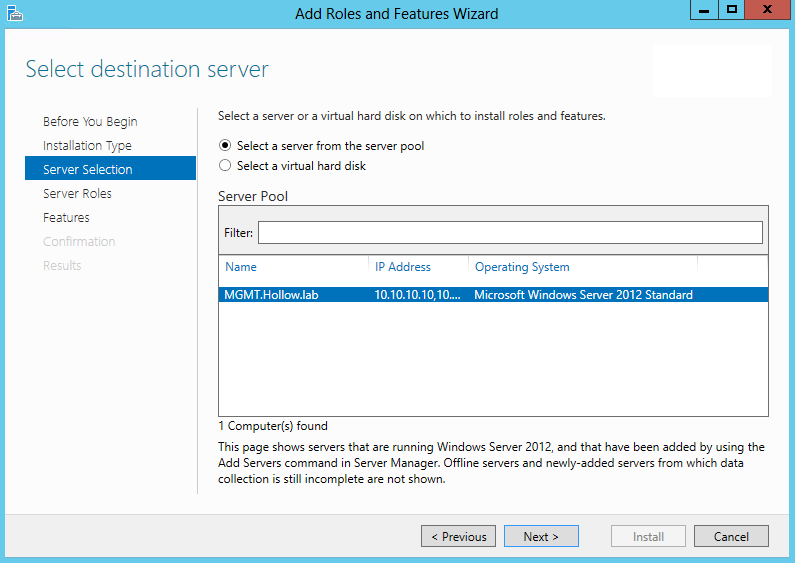Maximize the wizard window
795x563 pixels.
pos(732,10)
